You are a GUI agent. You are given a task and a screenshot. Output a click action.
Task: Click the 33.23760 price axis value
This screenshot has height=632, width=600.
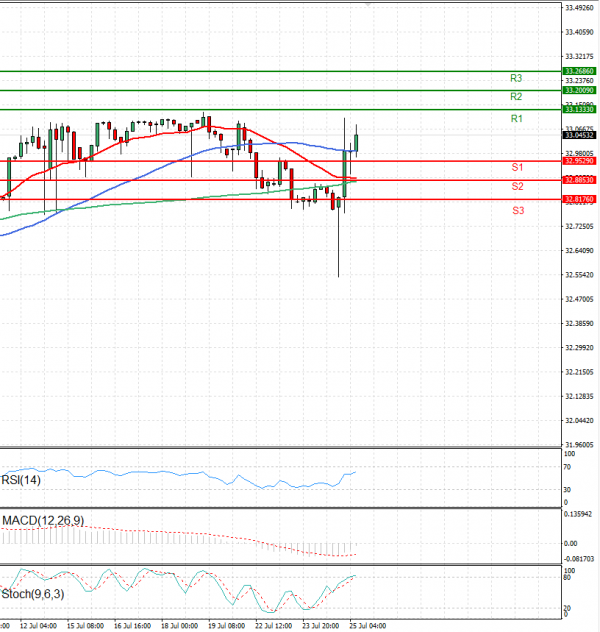point(579,81)
